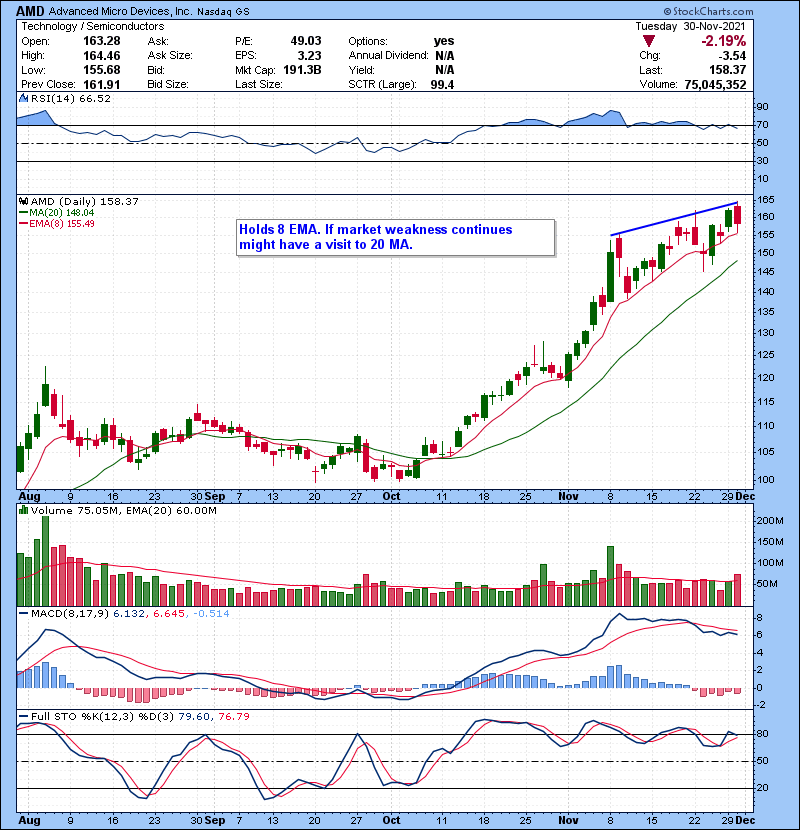
Task: Click the EMA(8) 155.49 legend text
Action: 62,224
